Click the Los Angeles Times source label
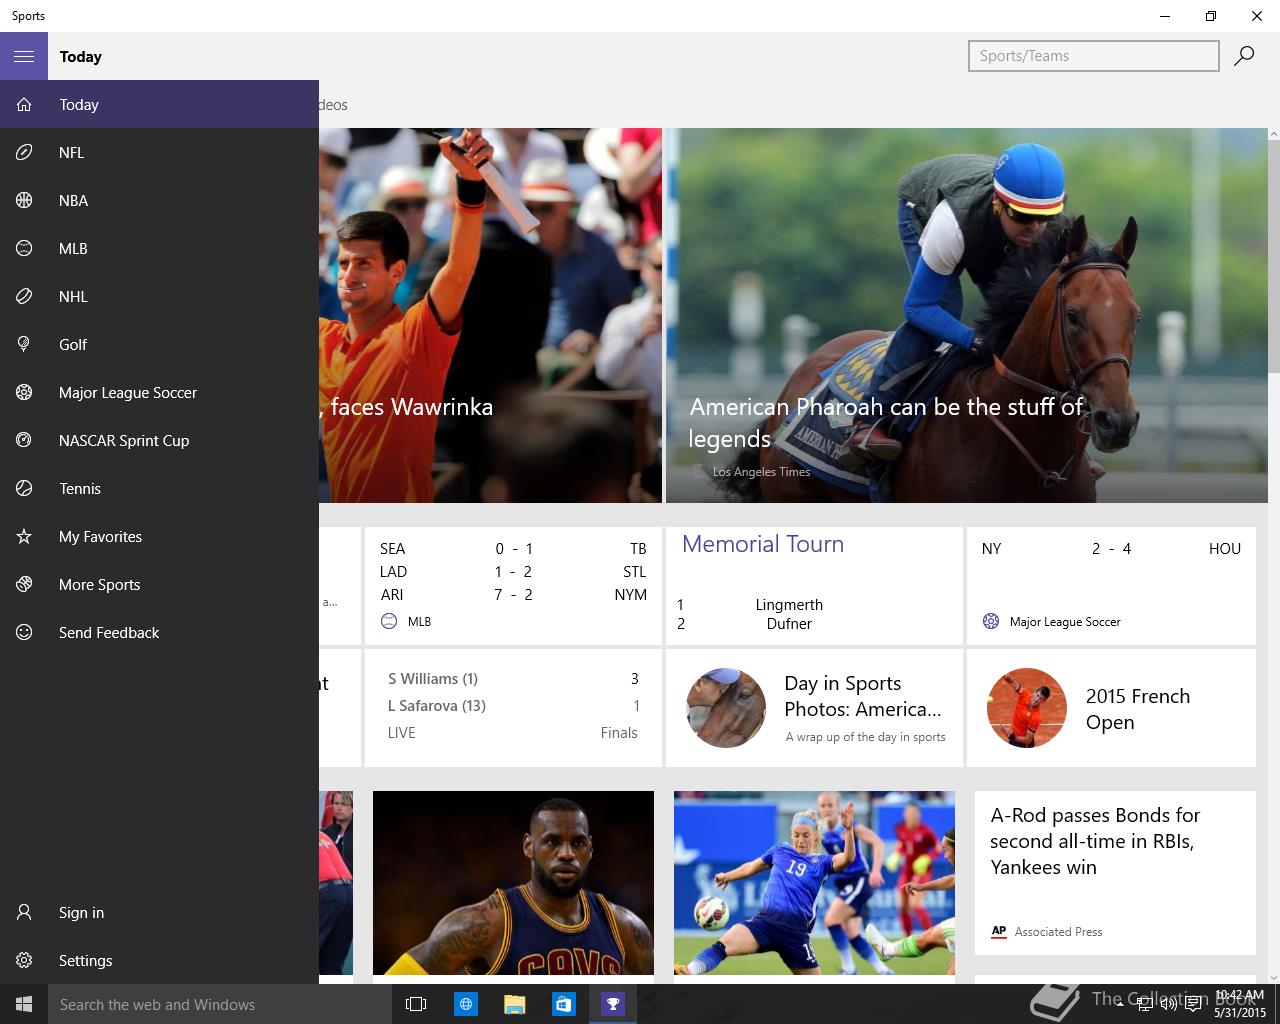Screen dimensions: 1280x1024 coord(761,472)
